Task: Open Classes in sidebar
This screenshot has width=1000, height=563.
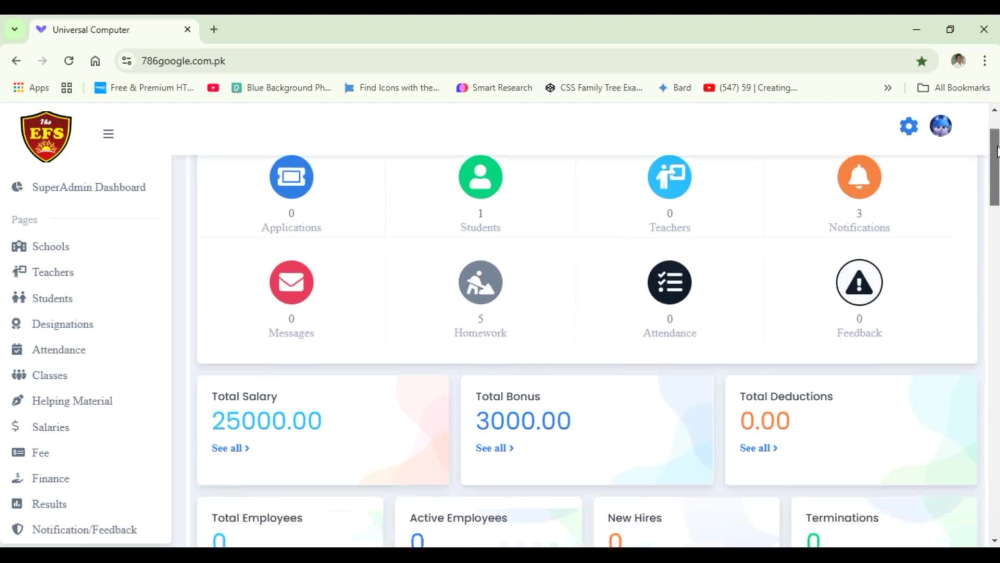Action: pos(40,375)
